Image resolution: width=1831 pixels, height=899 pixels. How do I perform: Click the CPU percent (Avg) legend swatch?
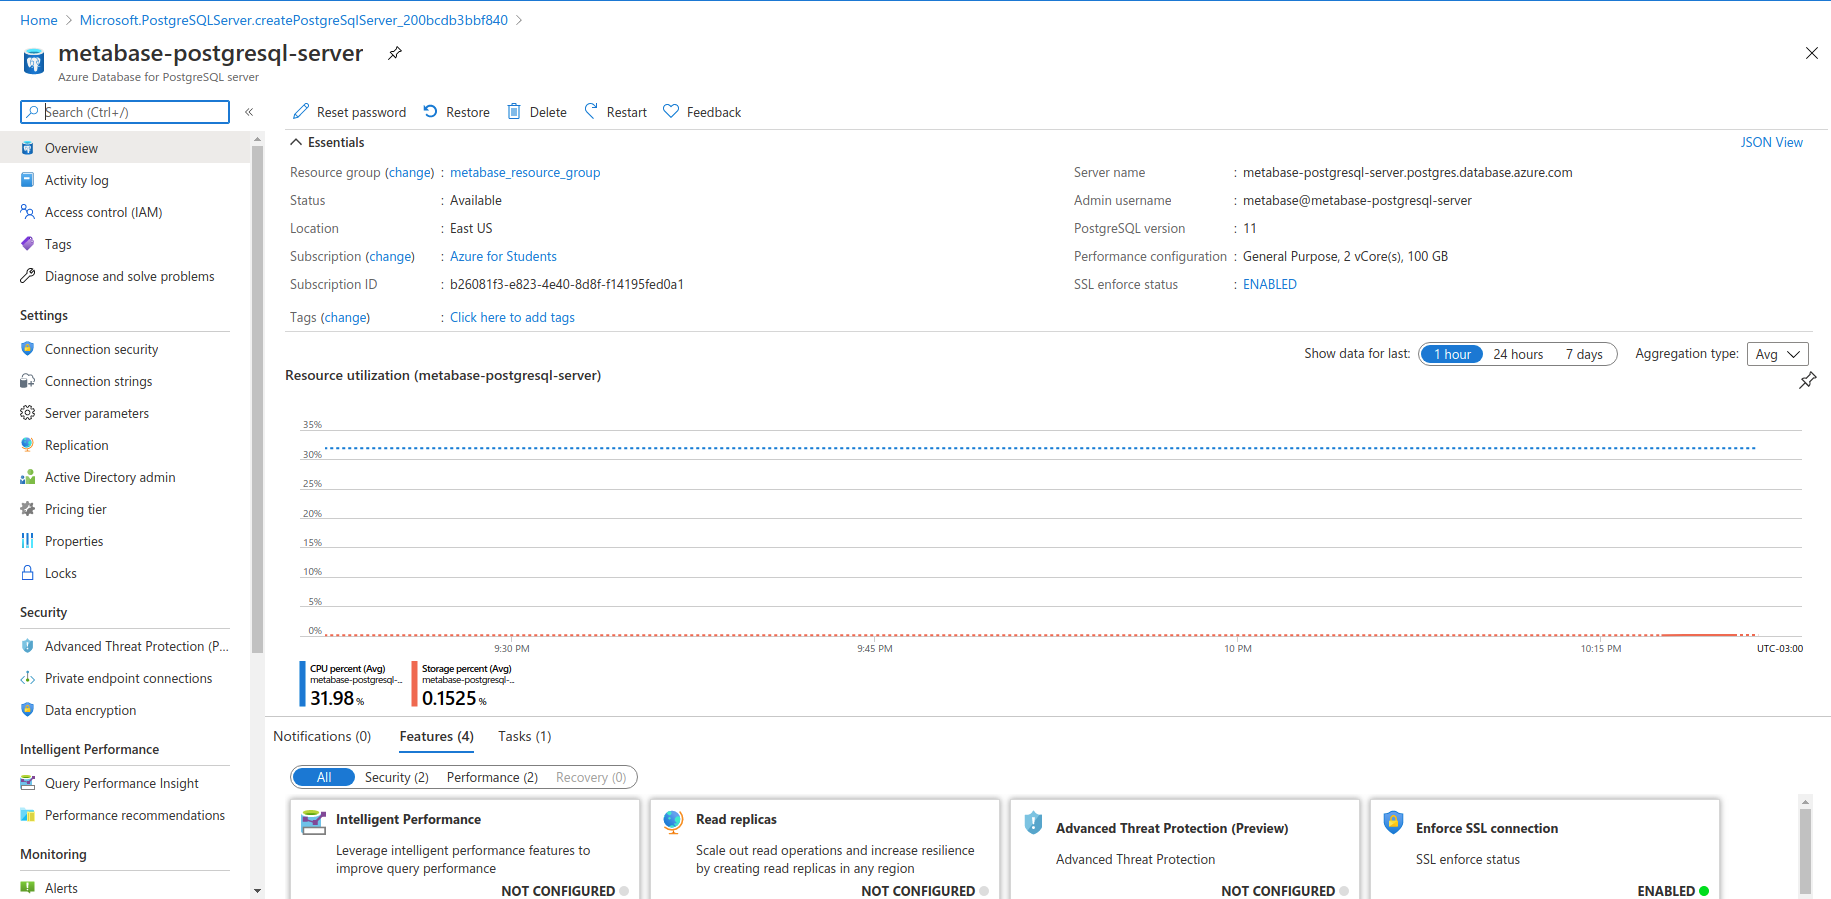point(302,684)
